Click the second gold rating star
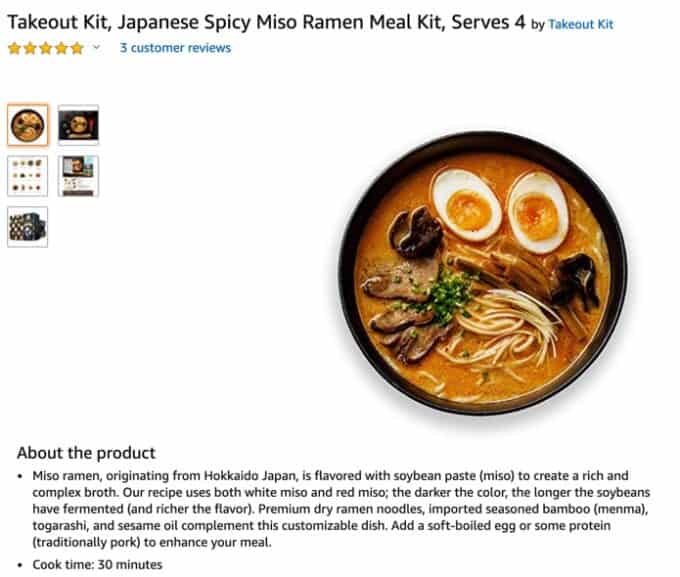The height and width of the screenshot is (577, 680). tap(30, 48)
